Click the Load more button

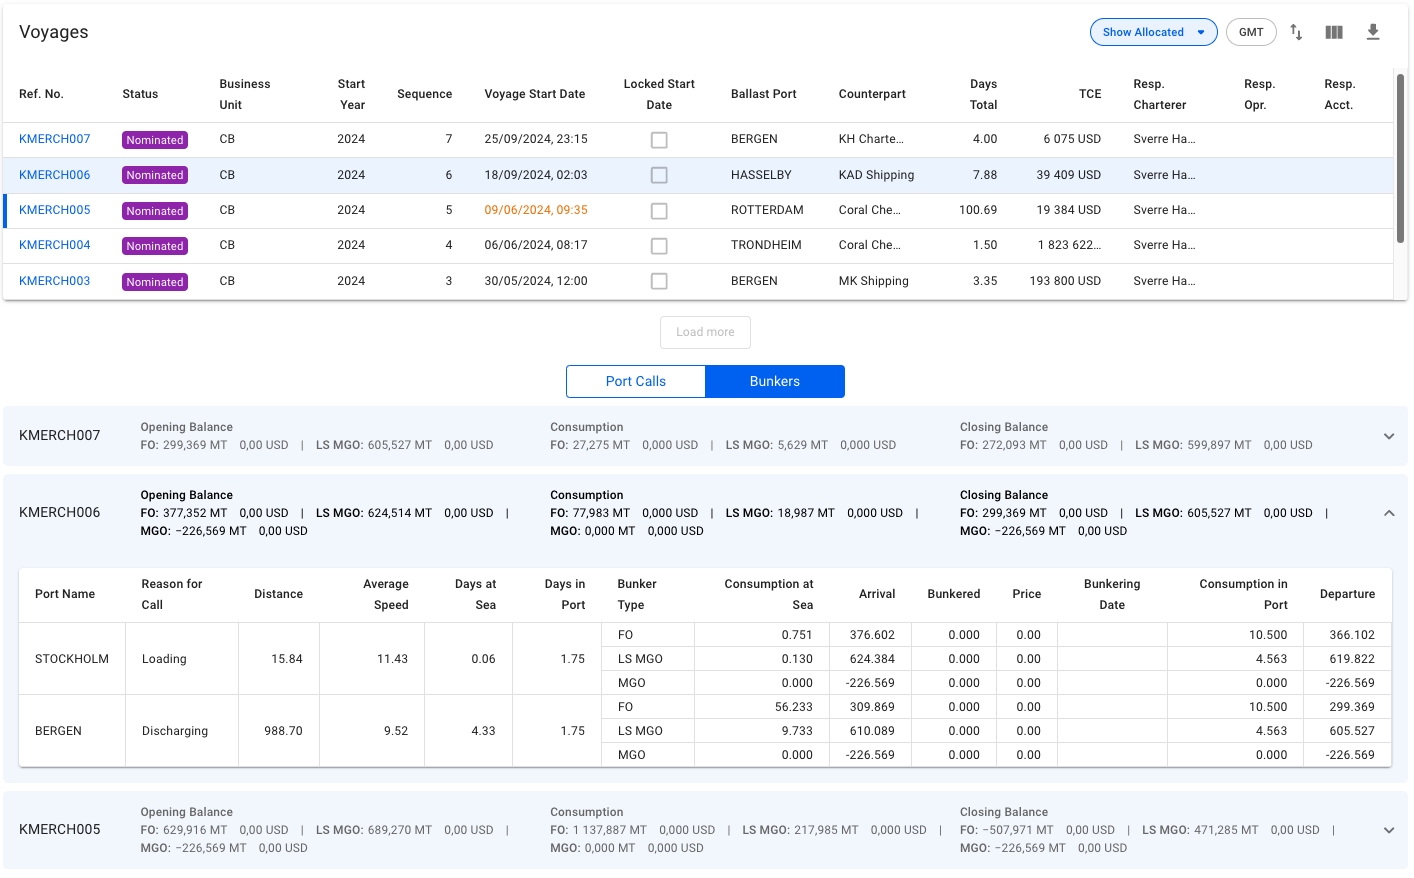tap(705, 332)
